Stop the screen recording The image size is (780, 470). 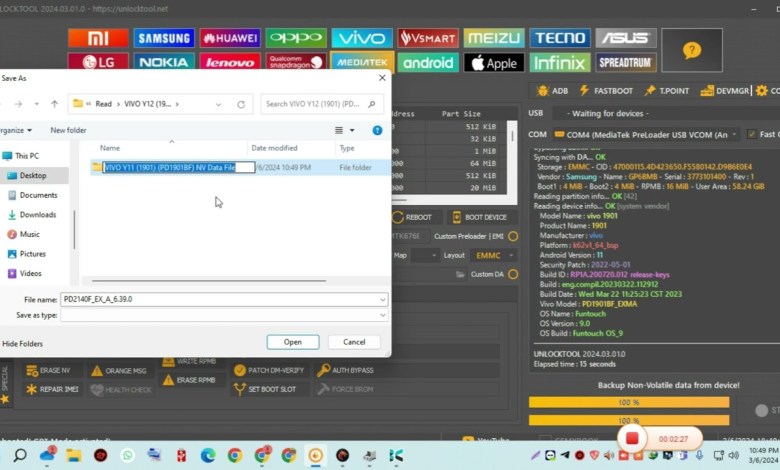click(x=632, y=438)
